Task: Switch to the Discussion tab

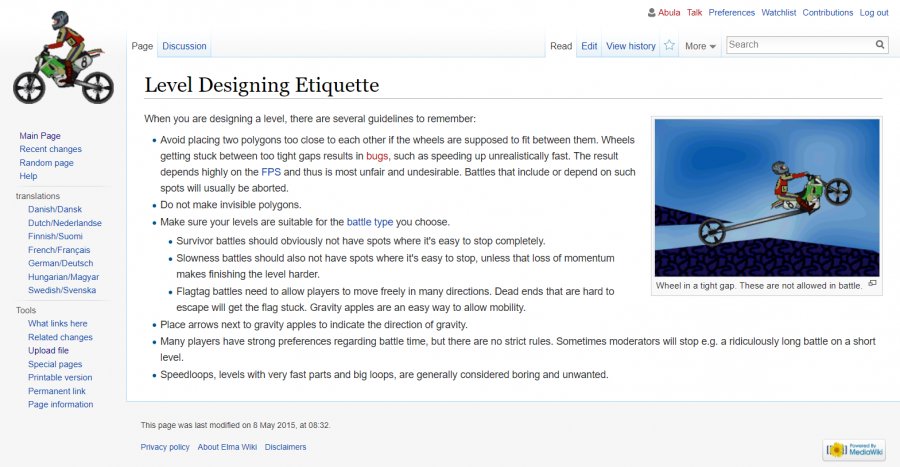Action: (184, 46)
